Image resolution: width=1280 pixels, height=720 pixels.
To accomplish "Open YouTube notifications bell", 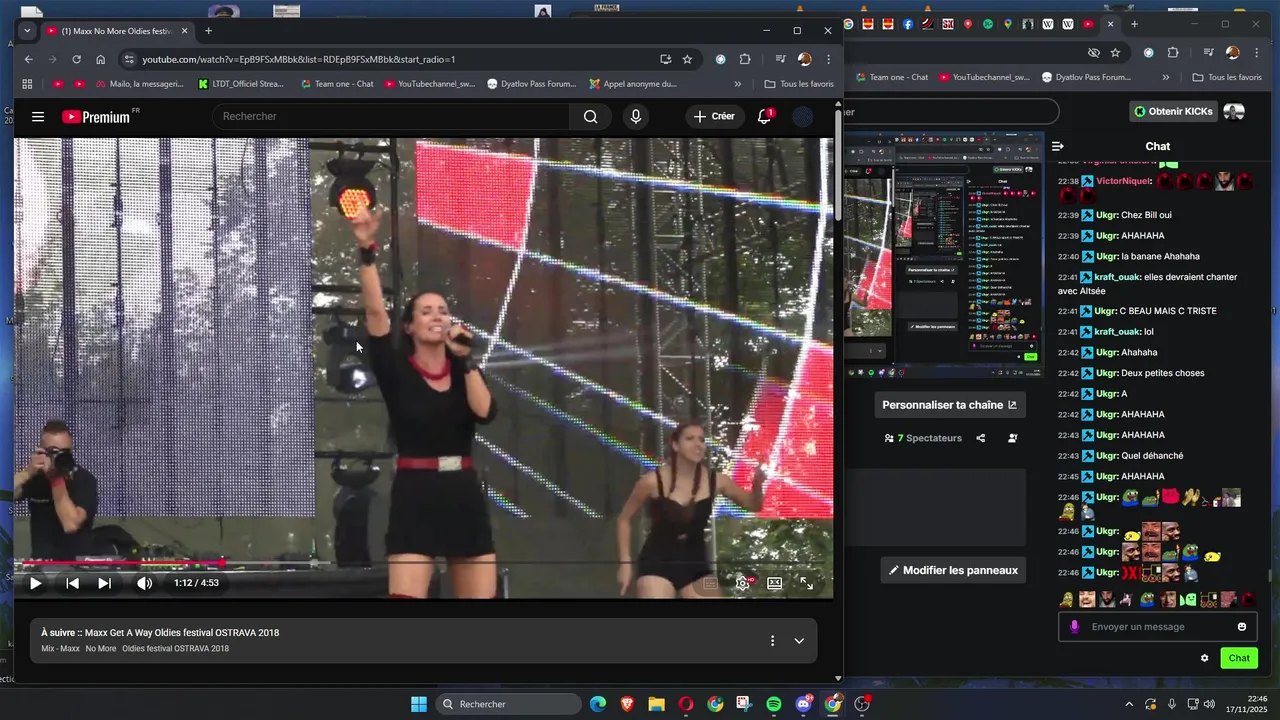I will coord(765,117).
